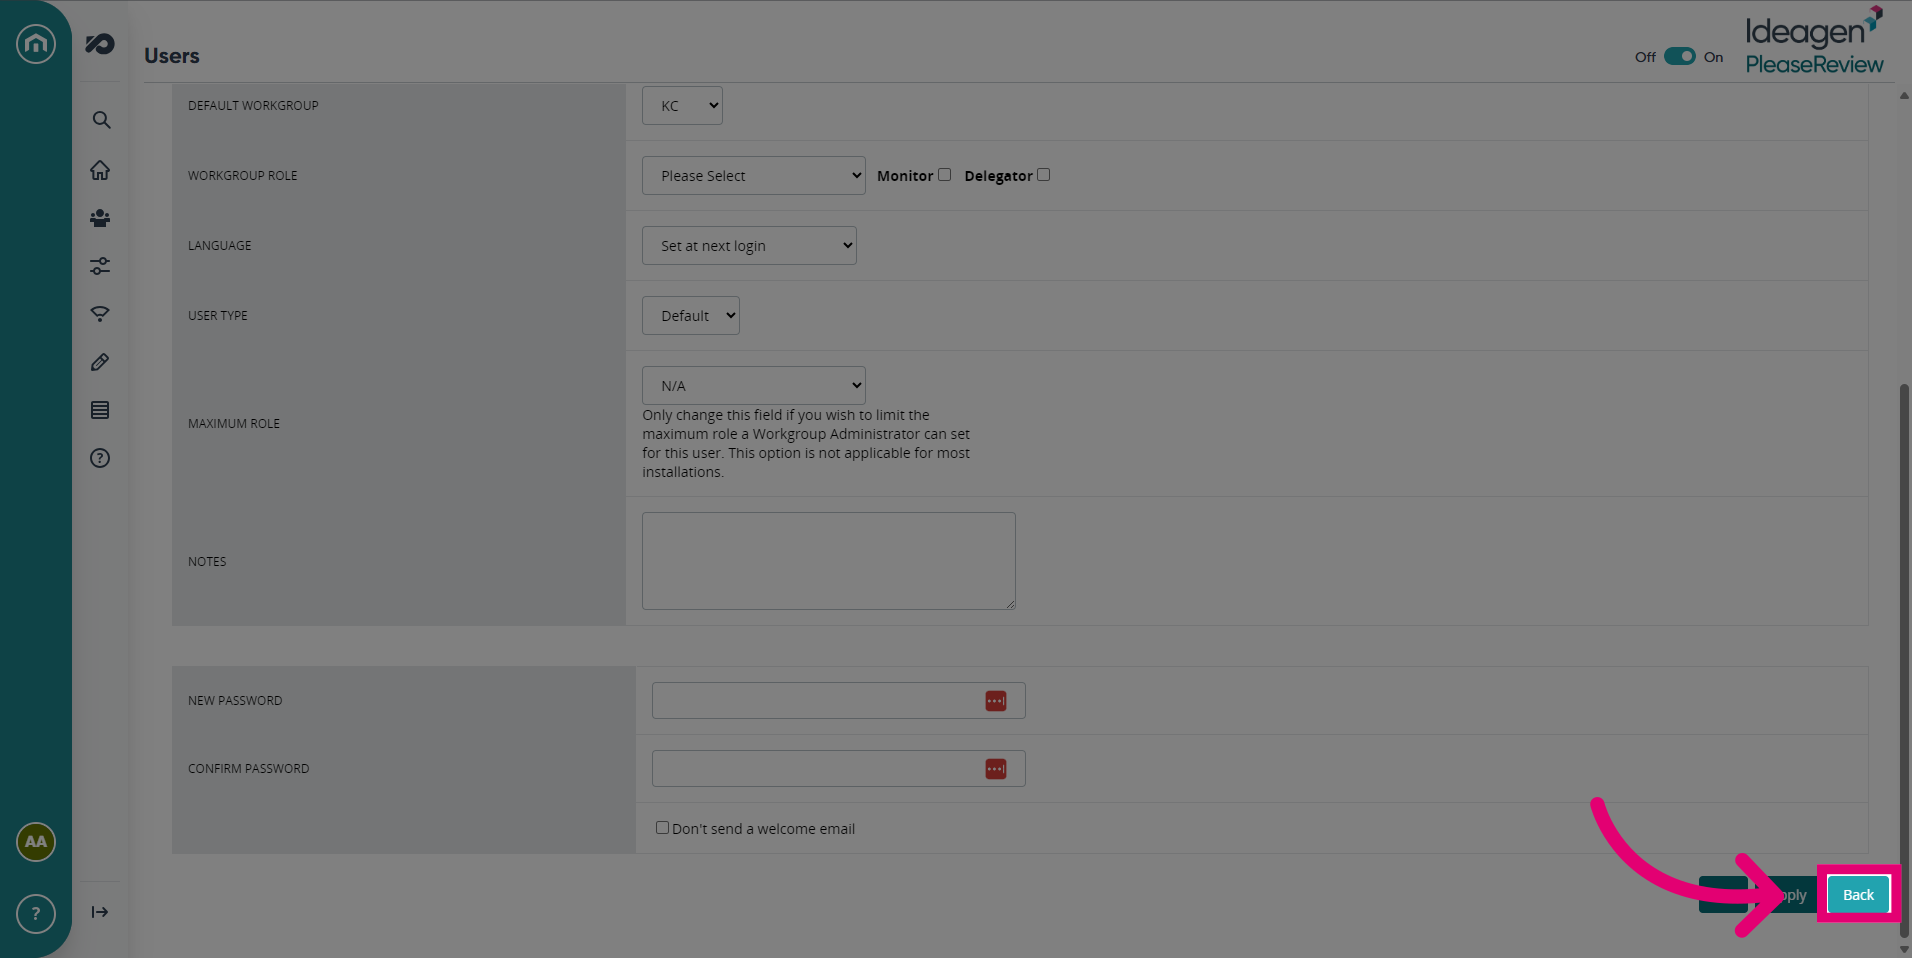
Task: Click the pencil edit icon
Action: (100, 362)
